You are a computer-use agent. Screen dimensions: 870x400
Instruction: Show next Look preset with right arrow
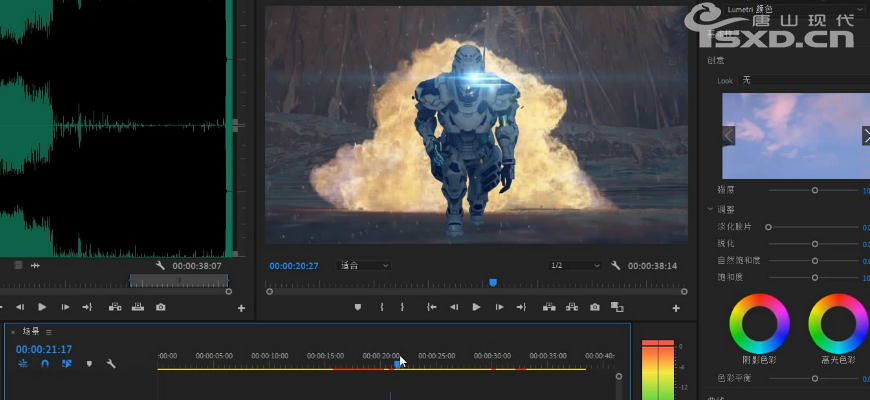pos(866,135)
